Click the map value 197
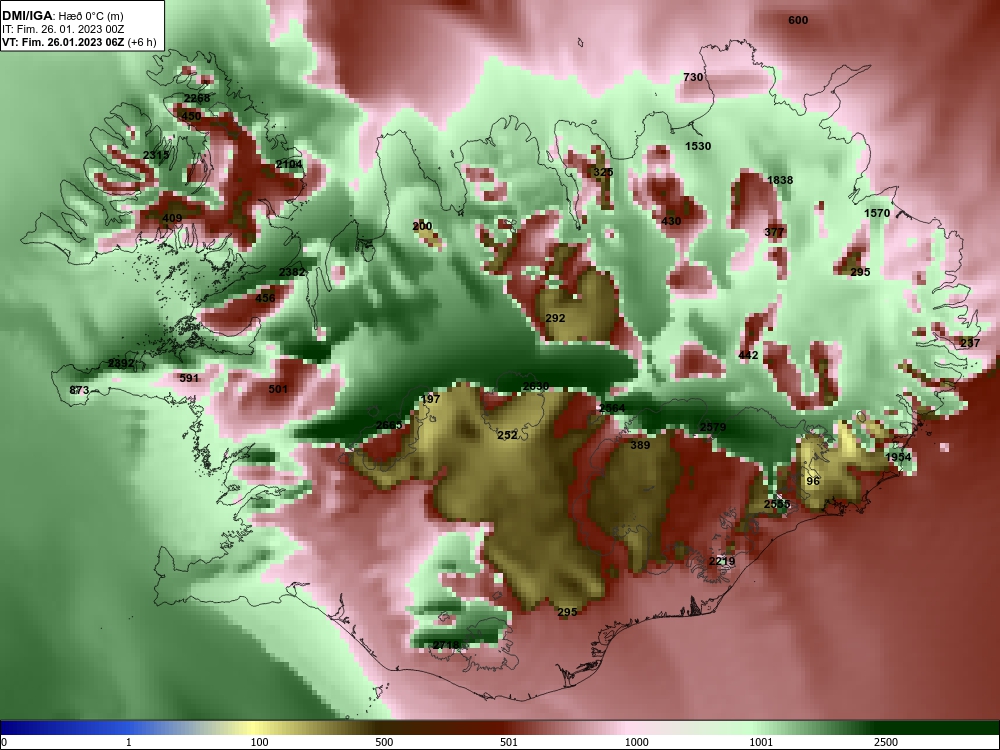Screen dimensions: 1000x750 430,399
